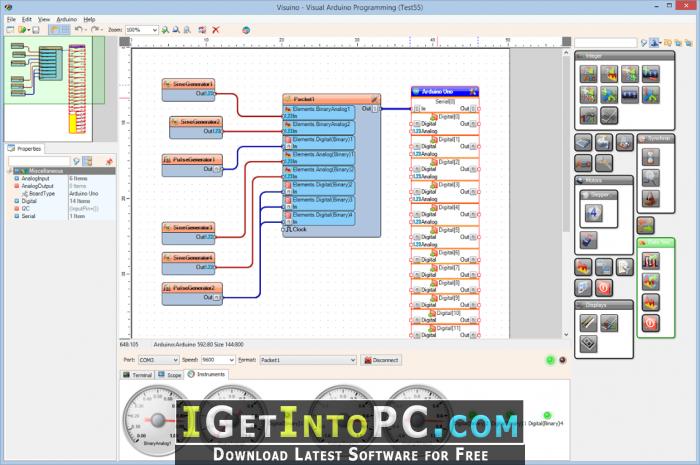Click the Out pin of PulseGenerator1
Screen dimensions: 700x465
pos(217,169)
